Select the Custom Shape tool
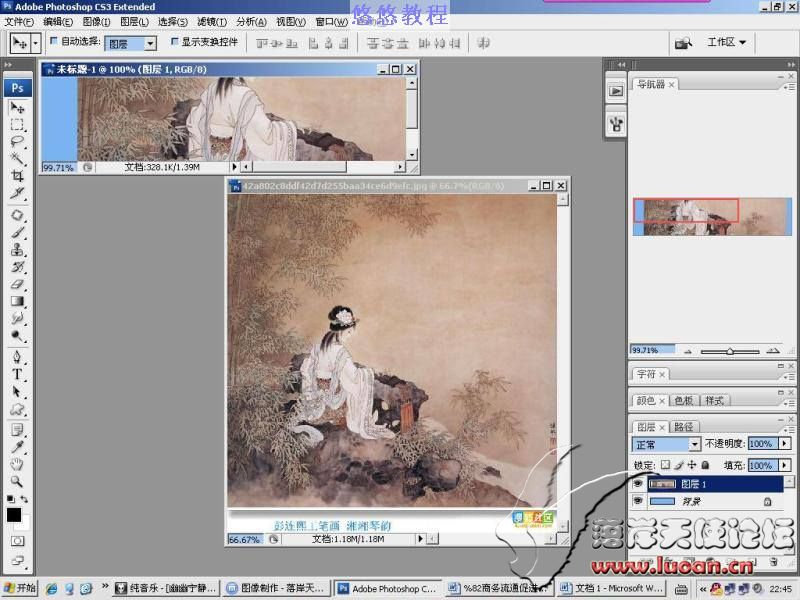Image resolution: width=800 pixels, height=600 pixels. [x=17, y=409]
